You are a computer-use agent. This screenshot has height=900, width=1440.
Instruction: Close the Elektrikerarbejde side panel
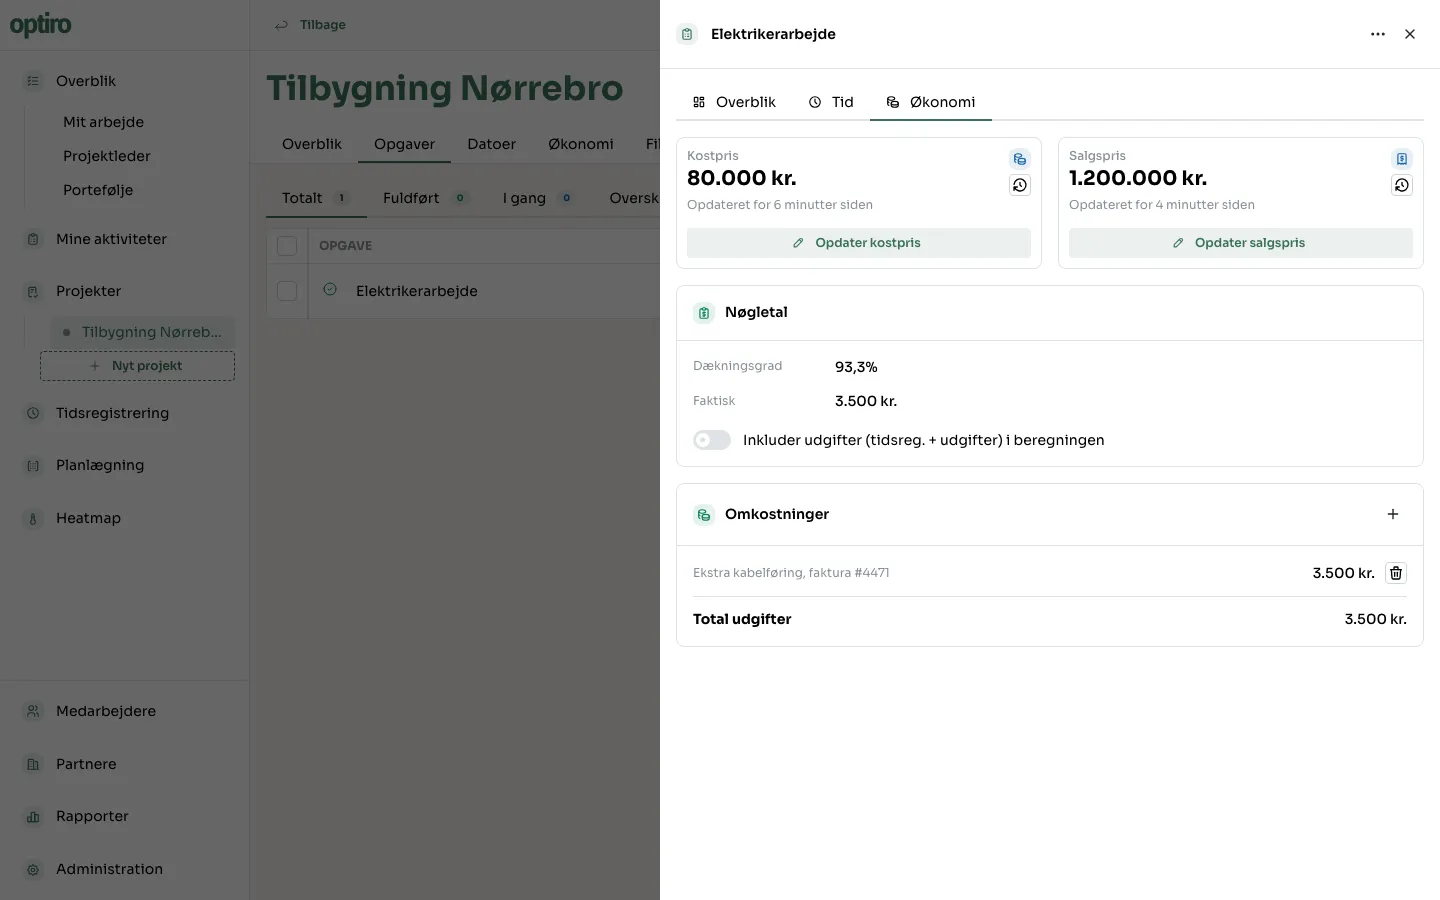click(x=1410, y=34)
